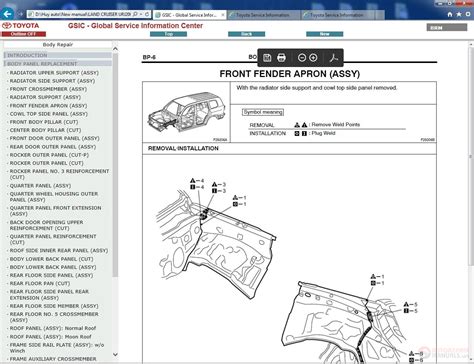Open the browser home icon

[x=450, y=14]
